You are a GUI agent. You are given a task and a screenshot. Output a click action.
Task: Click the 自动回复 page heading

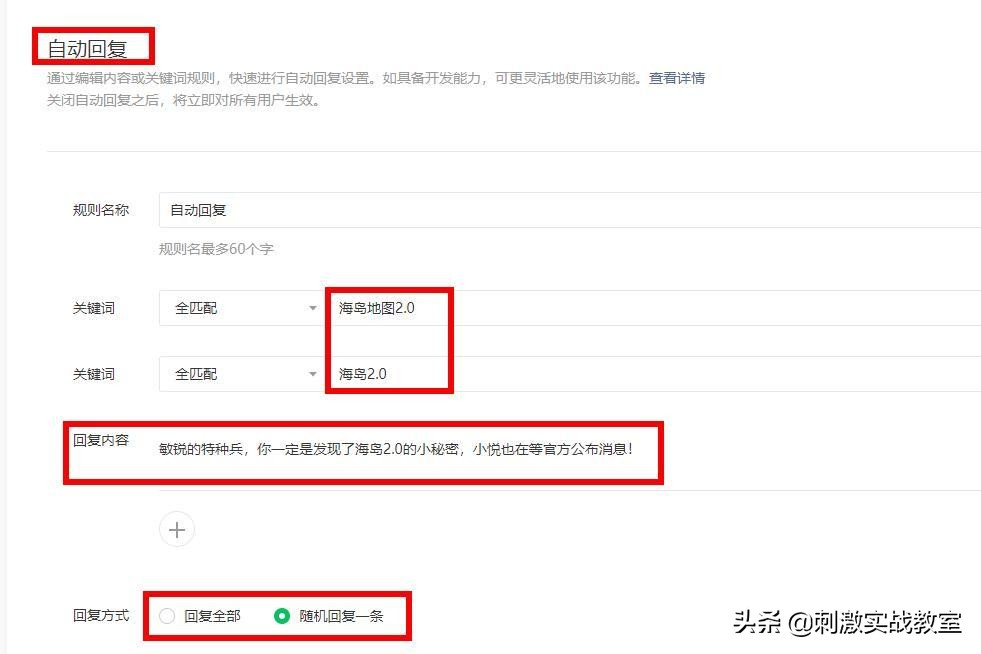pos(88,49)
